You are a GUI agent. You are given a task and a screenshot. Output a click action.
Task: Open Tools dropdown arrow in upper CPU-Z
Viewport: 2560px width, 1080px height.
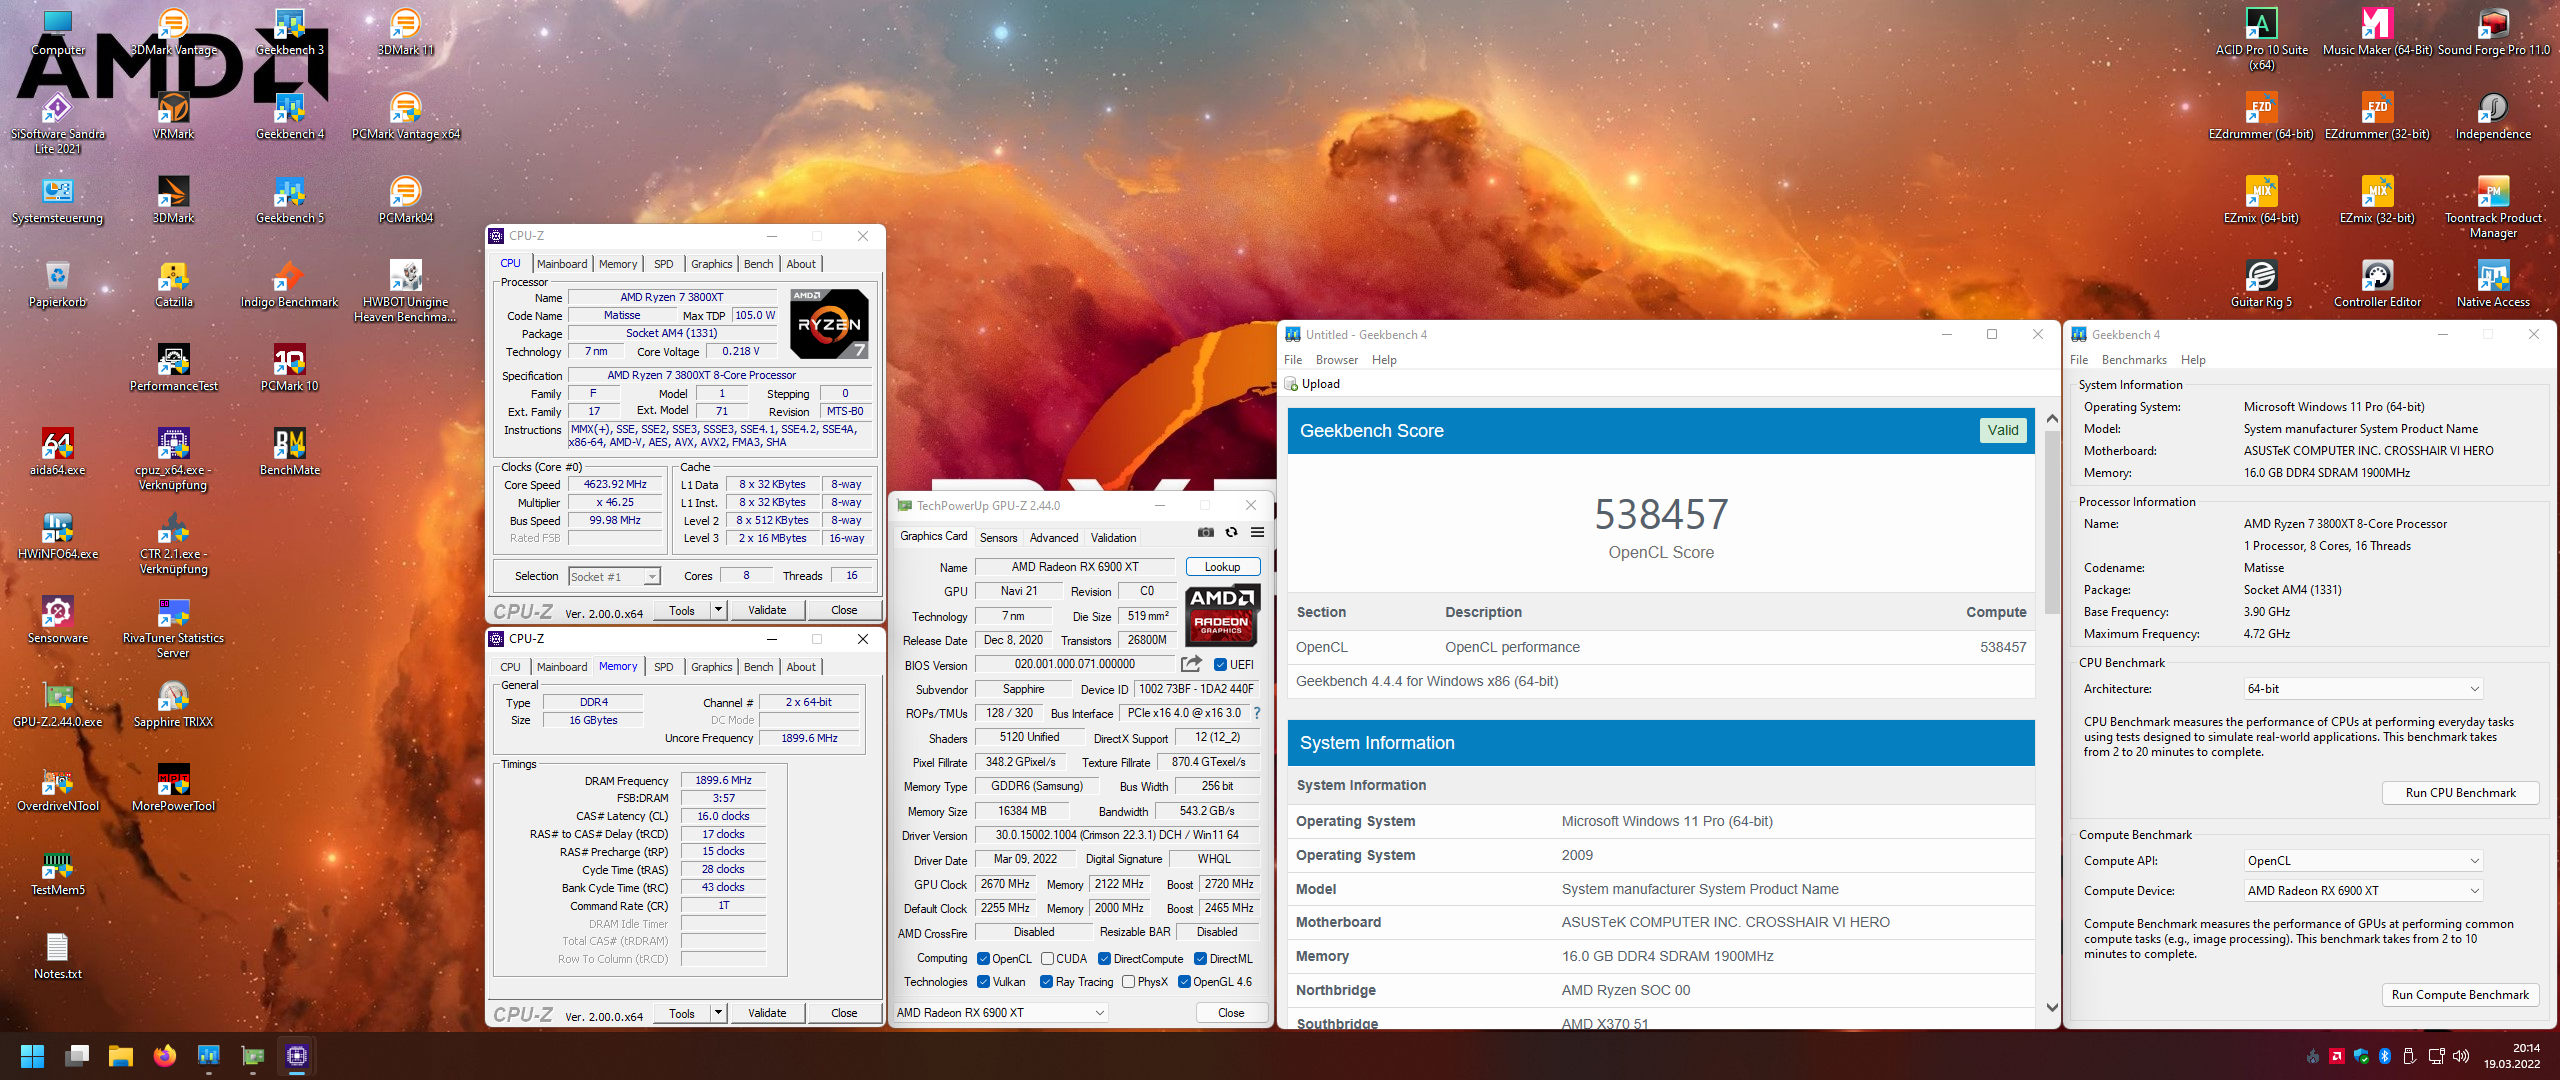(x=718, y=610)
